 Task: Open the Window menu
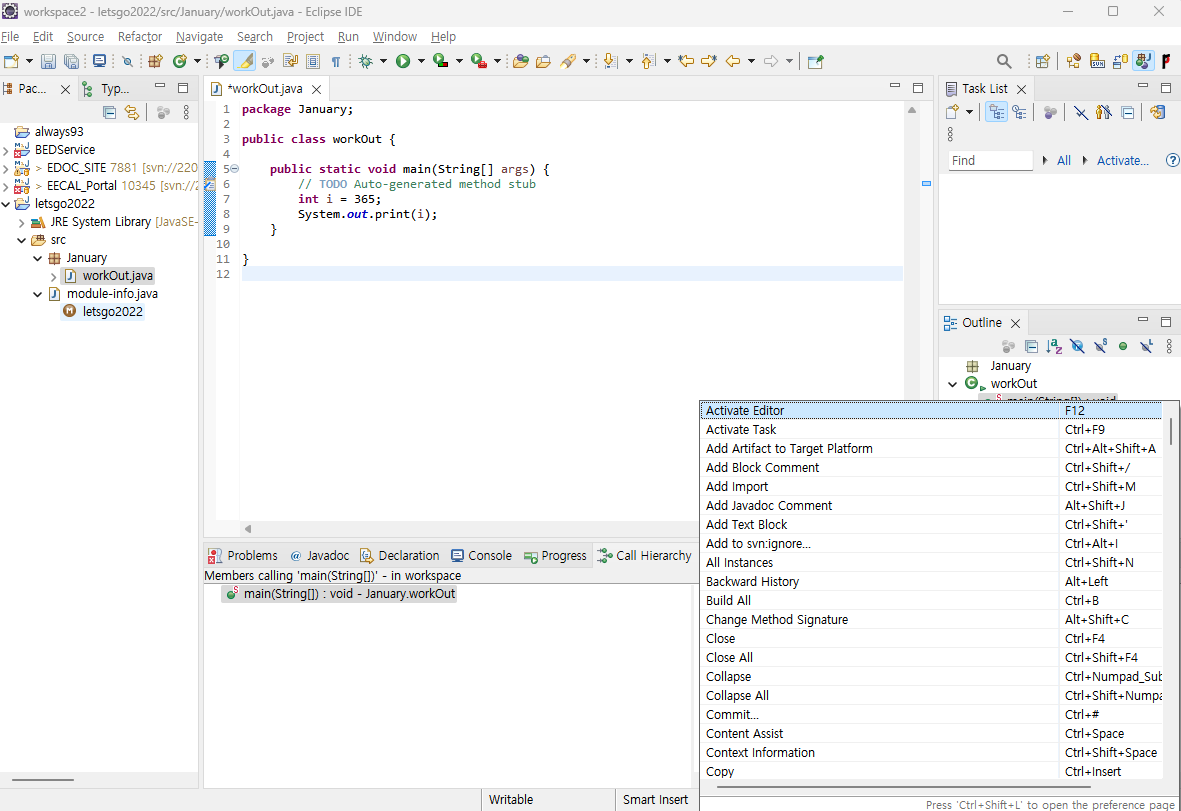(395, 36)
